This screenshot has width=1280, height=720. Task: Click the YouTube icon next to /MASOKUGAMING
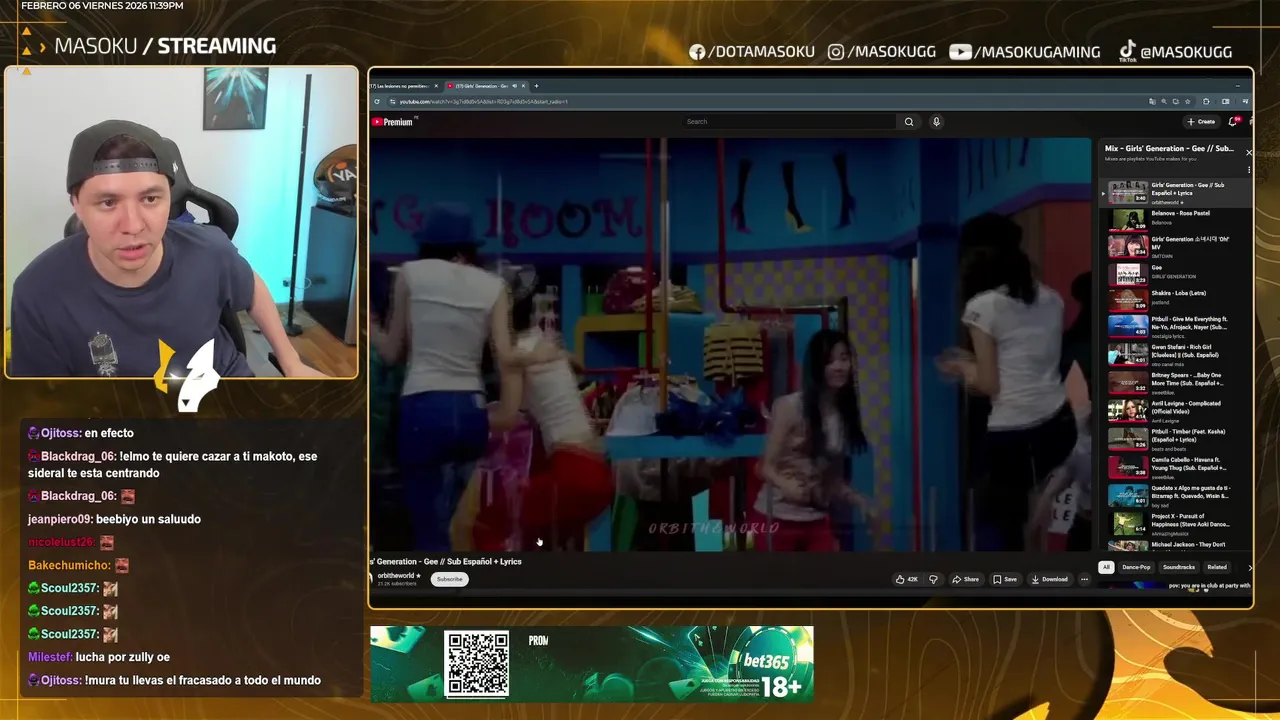[960, 52]
